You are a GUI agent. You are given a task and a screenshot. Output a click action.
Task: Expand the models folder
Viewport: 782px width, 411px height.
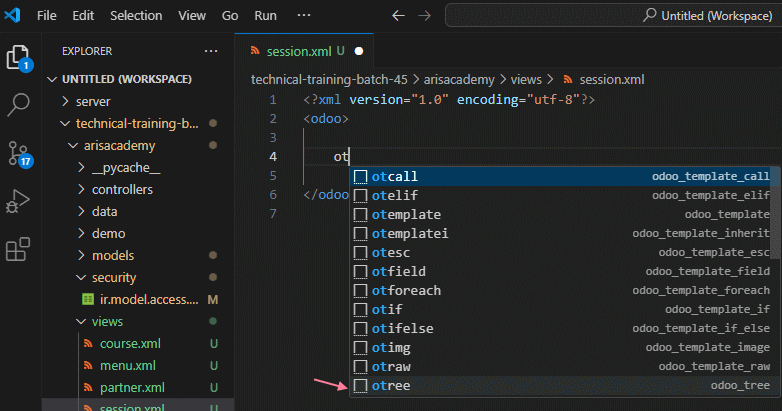tap(81, 255)
